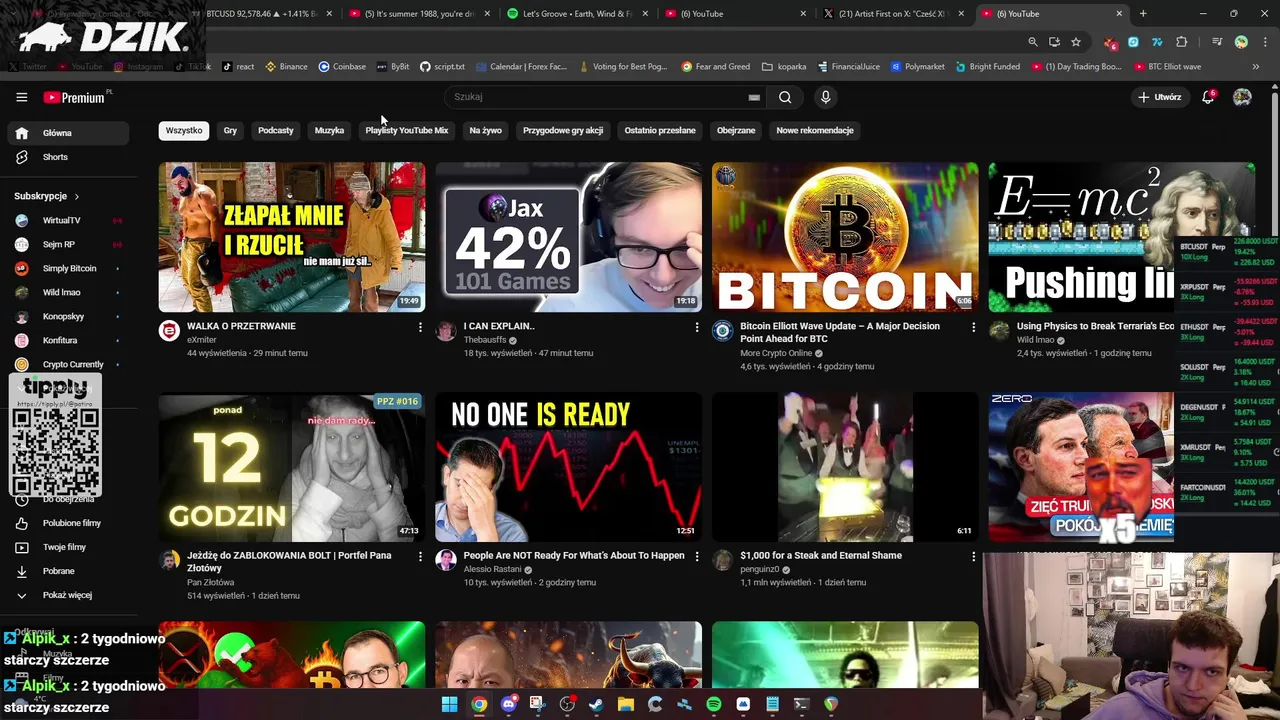1280x720 pixels.
Task: Select the Muzyka filter chip
Action: pyautogui.click(x=329, y=130)
